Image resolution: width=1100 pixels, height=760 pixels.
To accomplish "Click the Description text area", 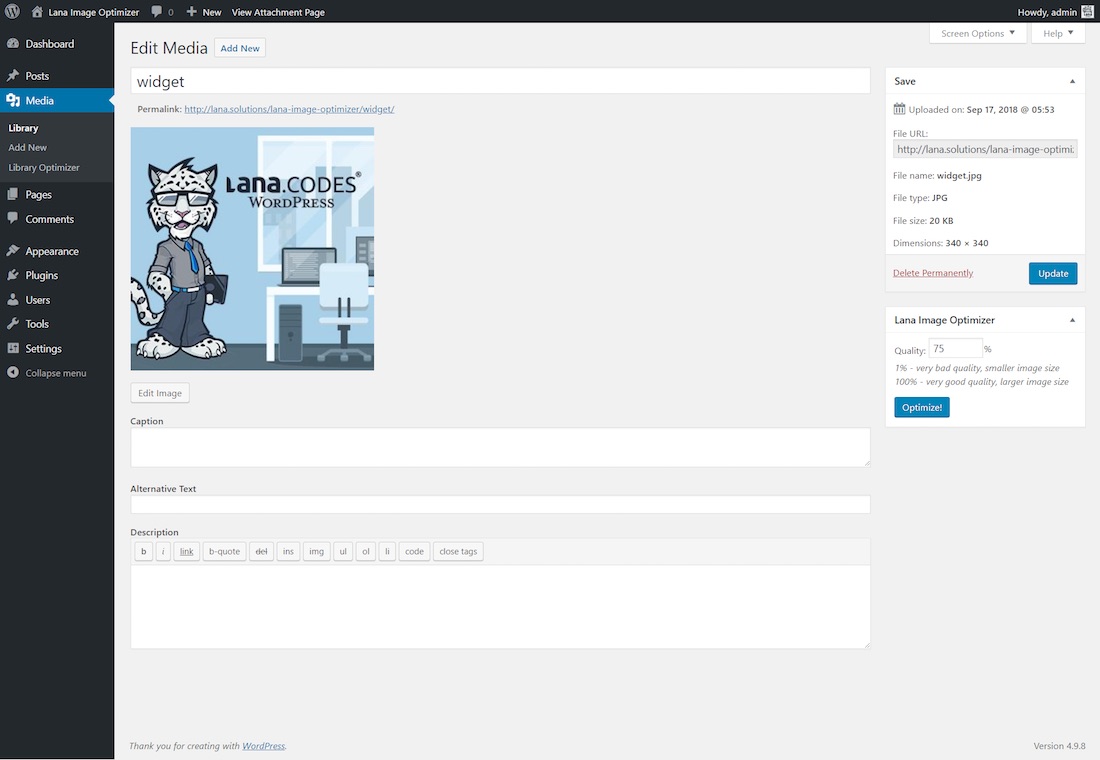I will (x=500, y=606).
